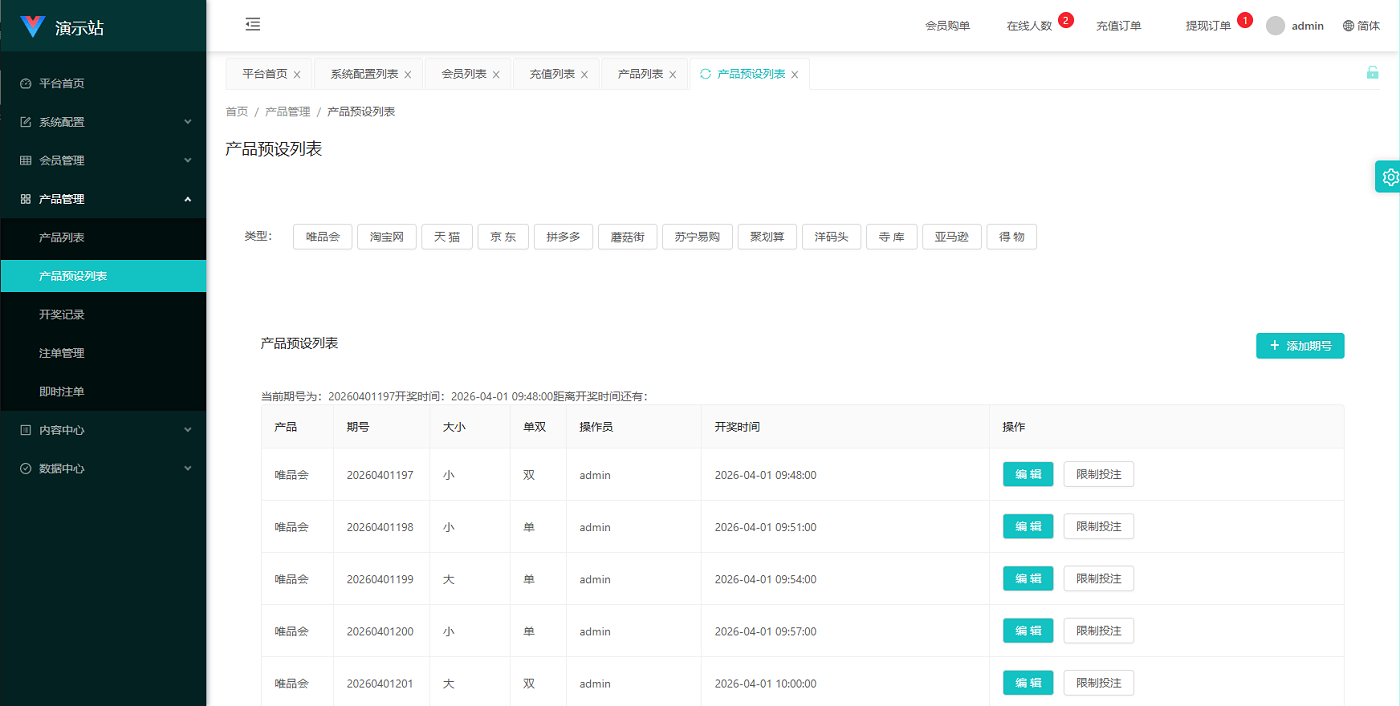Expand the 会员管理 sidebar menu
The height and width of the screenshot is (706, 1400).
tap(103, 160)
